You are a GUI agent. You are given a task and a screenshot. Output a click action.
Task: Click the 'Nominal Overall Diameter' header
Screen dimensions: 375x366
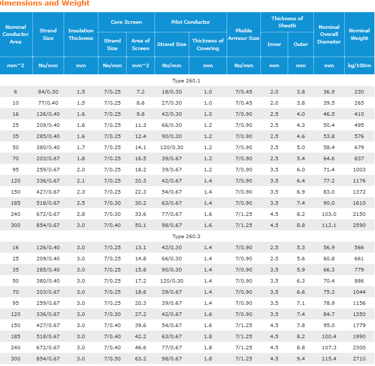click(x=329, y=34)
